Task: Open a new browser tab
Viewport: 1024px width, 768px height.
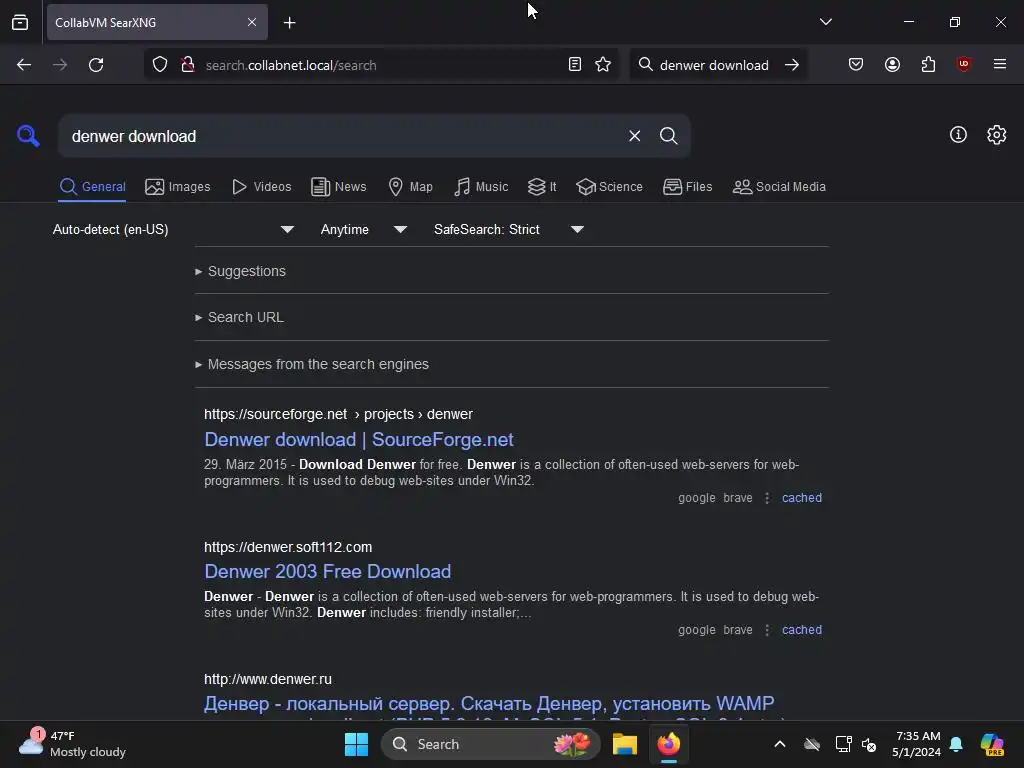Action: (289, 23)
